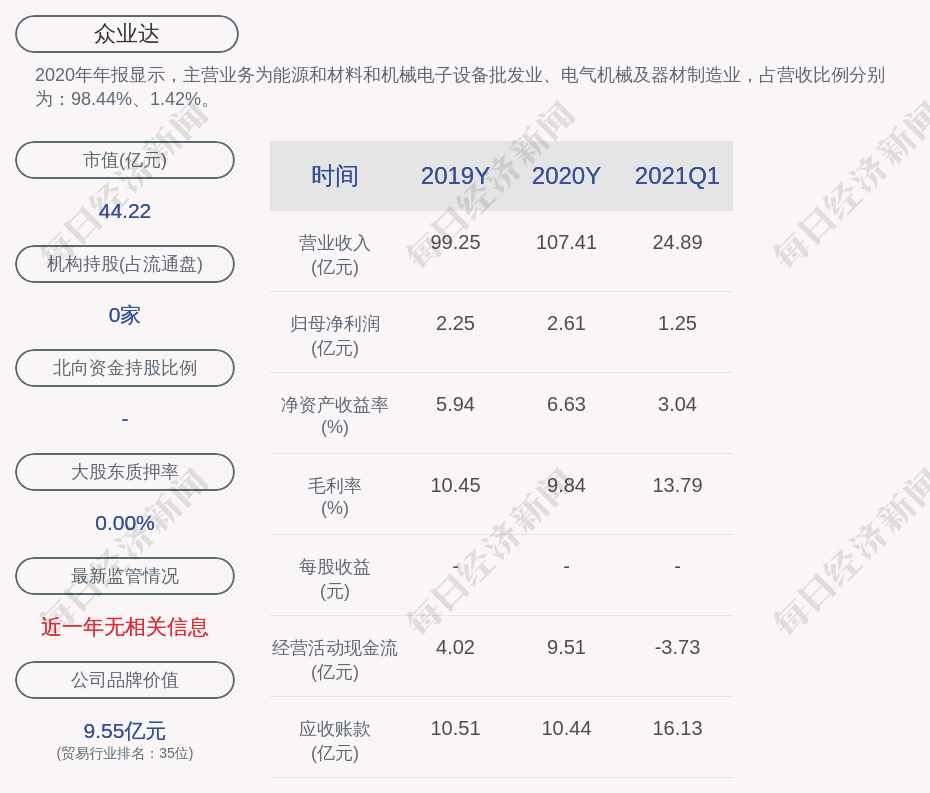
Task: Click the dash under 北向资金持股比例
Action: [x=125, y=419]
